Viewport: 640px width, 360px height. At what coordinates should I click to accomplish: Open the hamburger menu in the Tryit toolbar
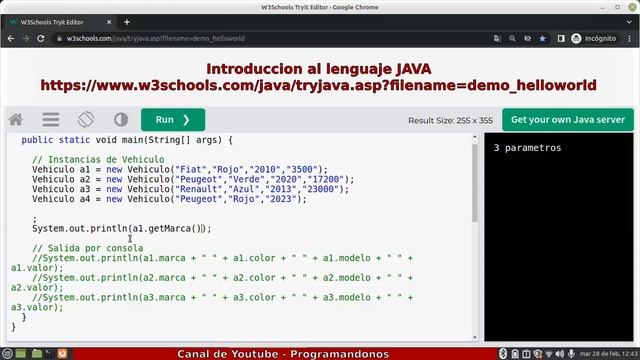(51, 120)
